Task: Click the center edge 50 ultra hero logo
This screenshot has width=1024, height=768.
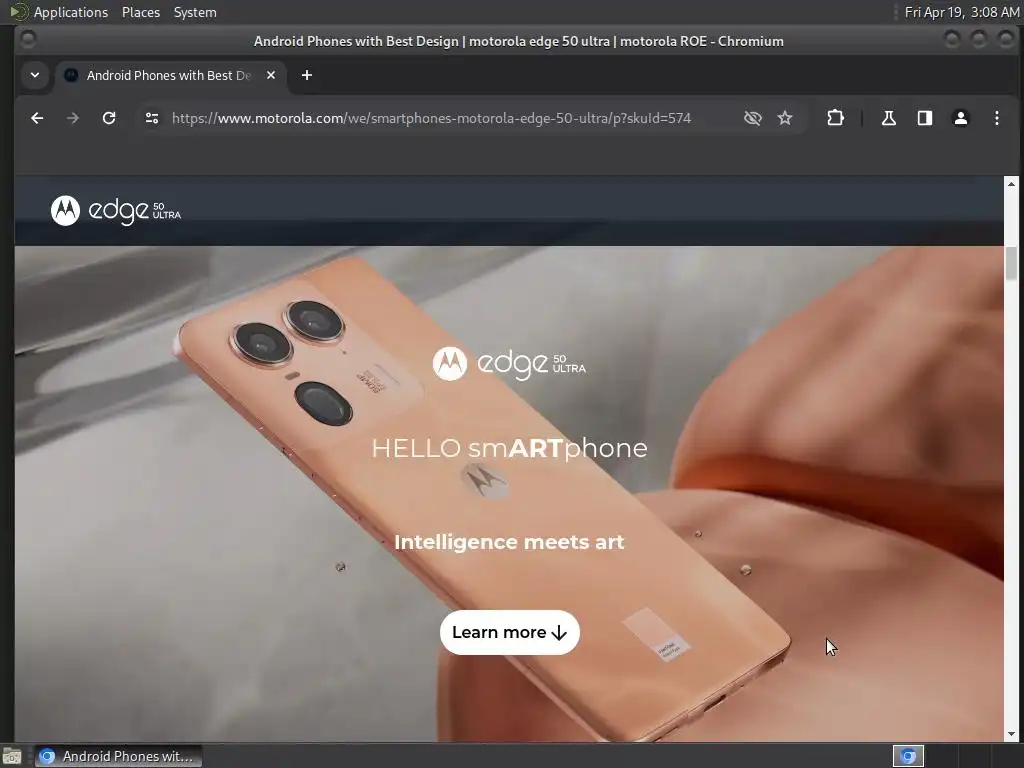Action: [x=509, y=363]
